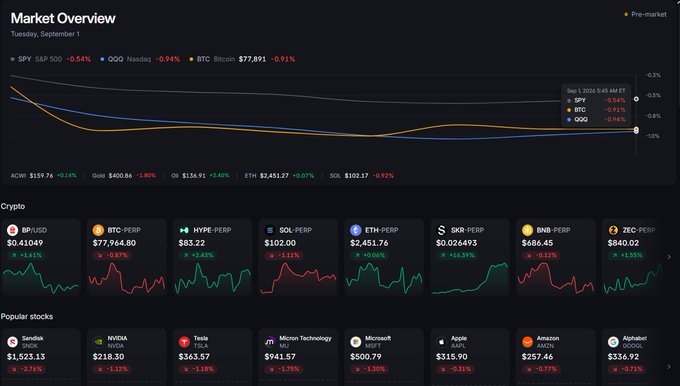680x386 pixels.
Task: Click HYPE-PERP price $83.22
Action: click(x=192, y=243)
